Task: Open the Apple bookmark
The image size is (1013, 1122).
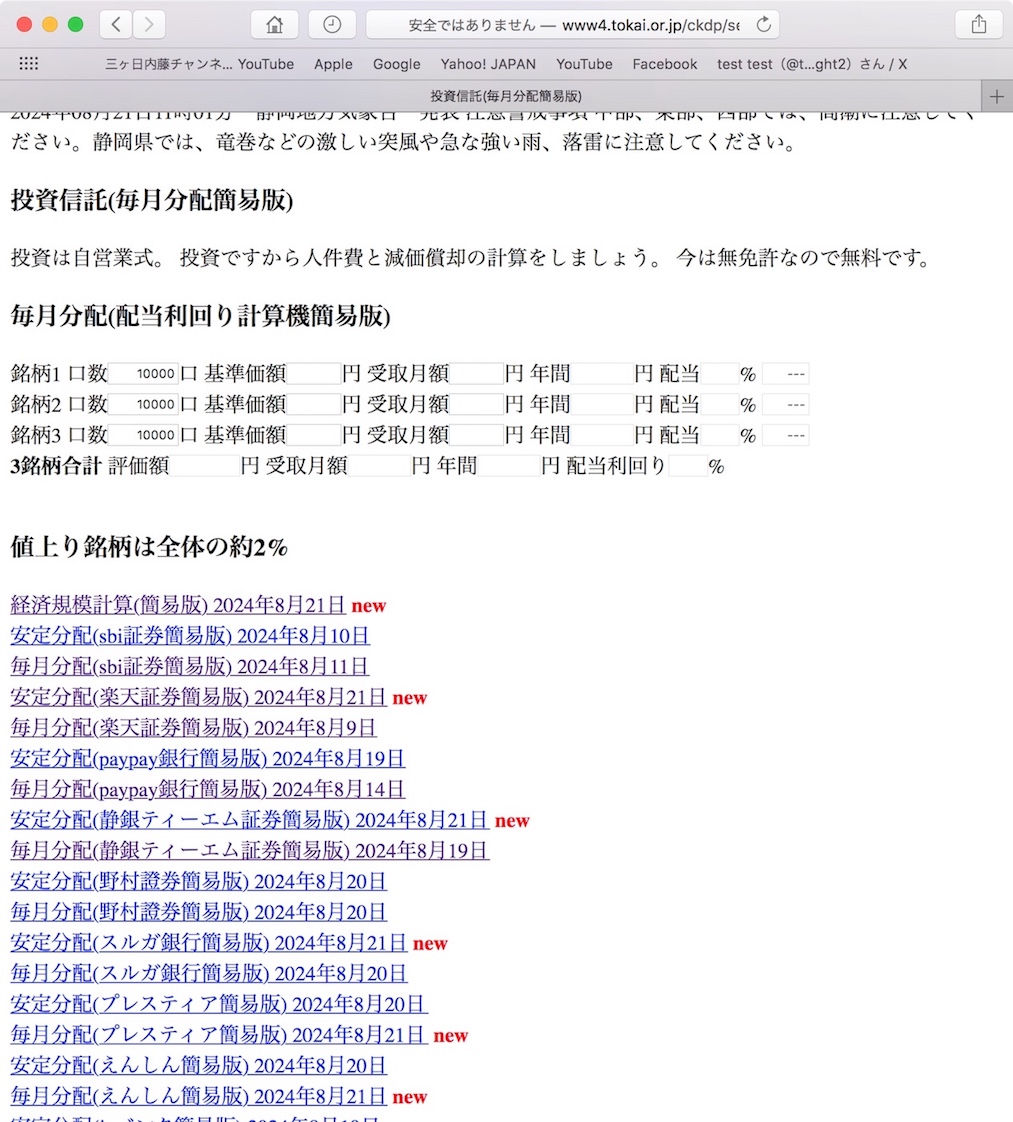Action: click(x=333, y=64)
